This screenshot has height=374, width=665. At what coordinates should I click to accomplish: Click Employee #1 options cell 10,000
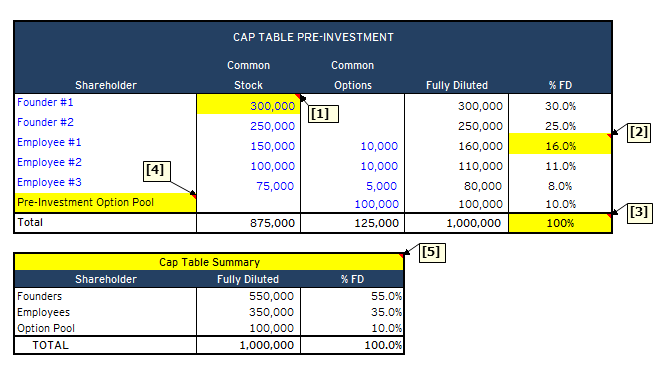[352, 146]
